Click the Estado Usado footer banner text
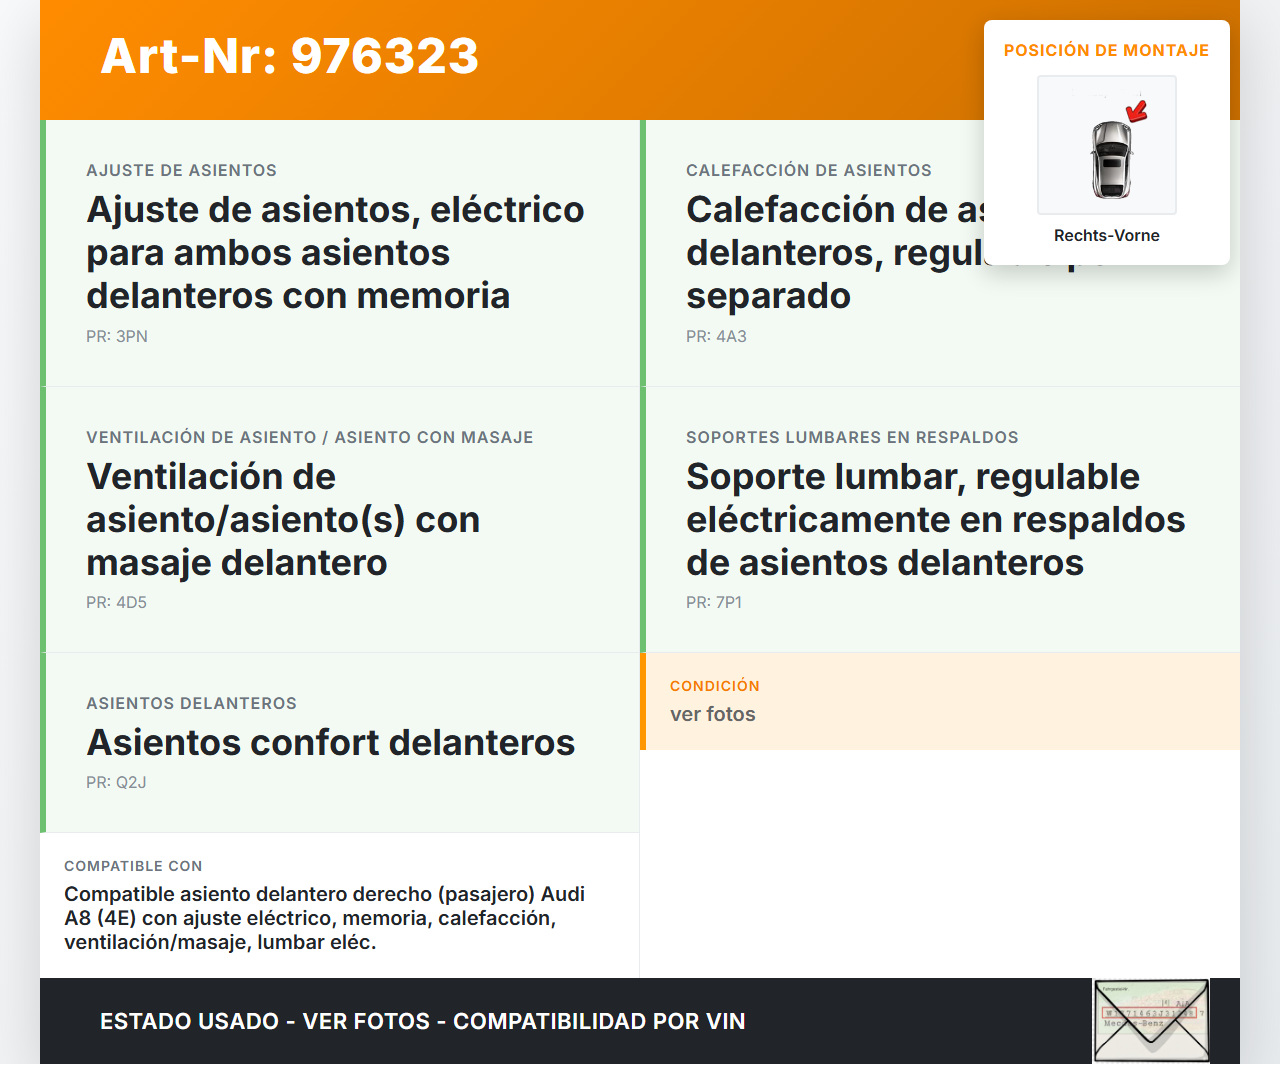Screen dimensions: 1280x1065 pyautogui.click(x=422, y=1021)
